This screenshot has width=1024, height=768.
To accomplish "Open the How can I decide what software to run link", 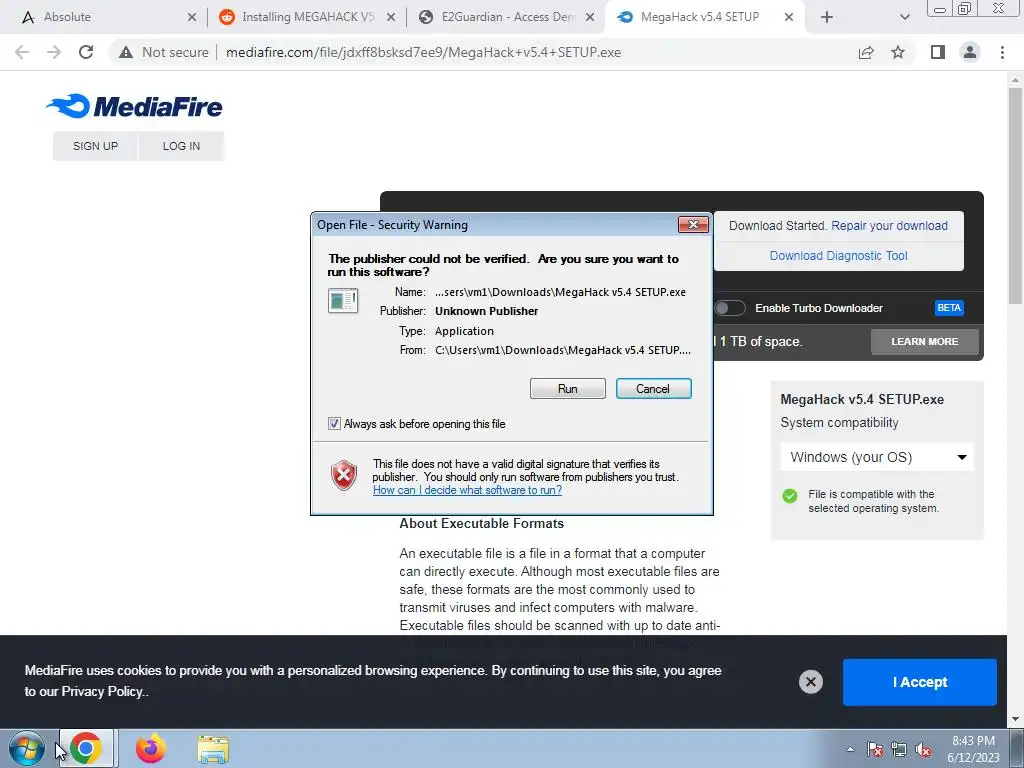I will (x=468, y=490).
